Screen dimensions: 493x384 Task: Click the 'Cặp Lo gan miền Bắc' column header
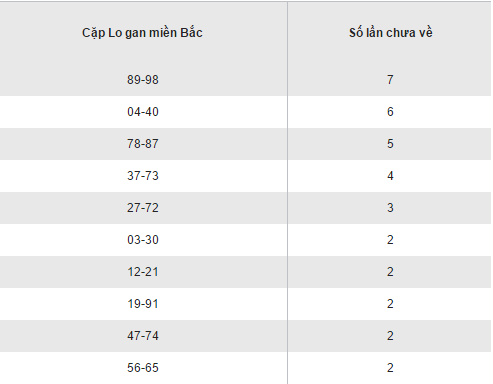pyautogui.click(x=142, y=33)
